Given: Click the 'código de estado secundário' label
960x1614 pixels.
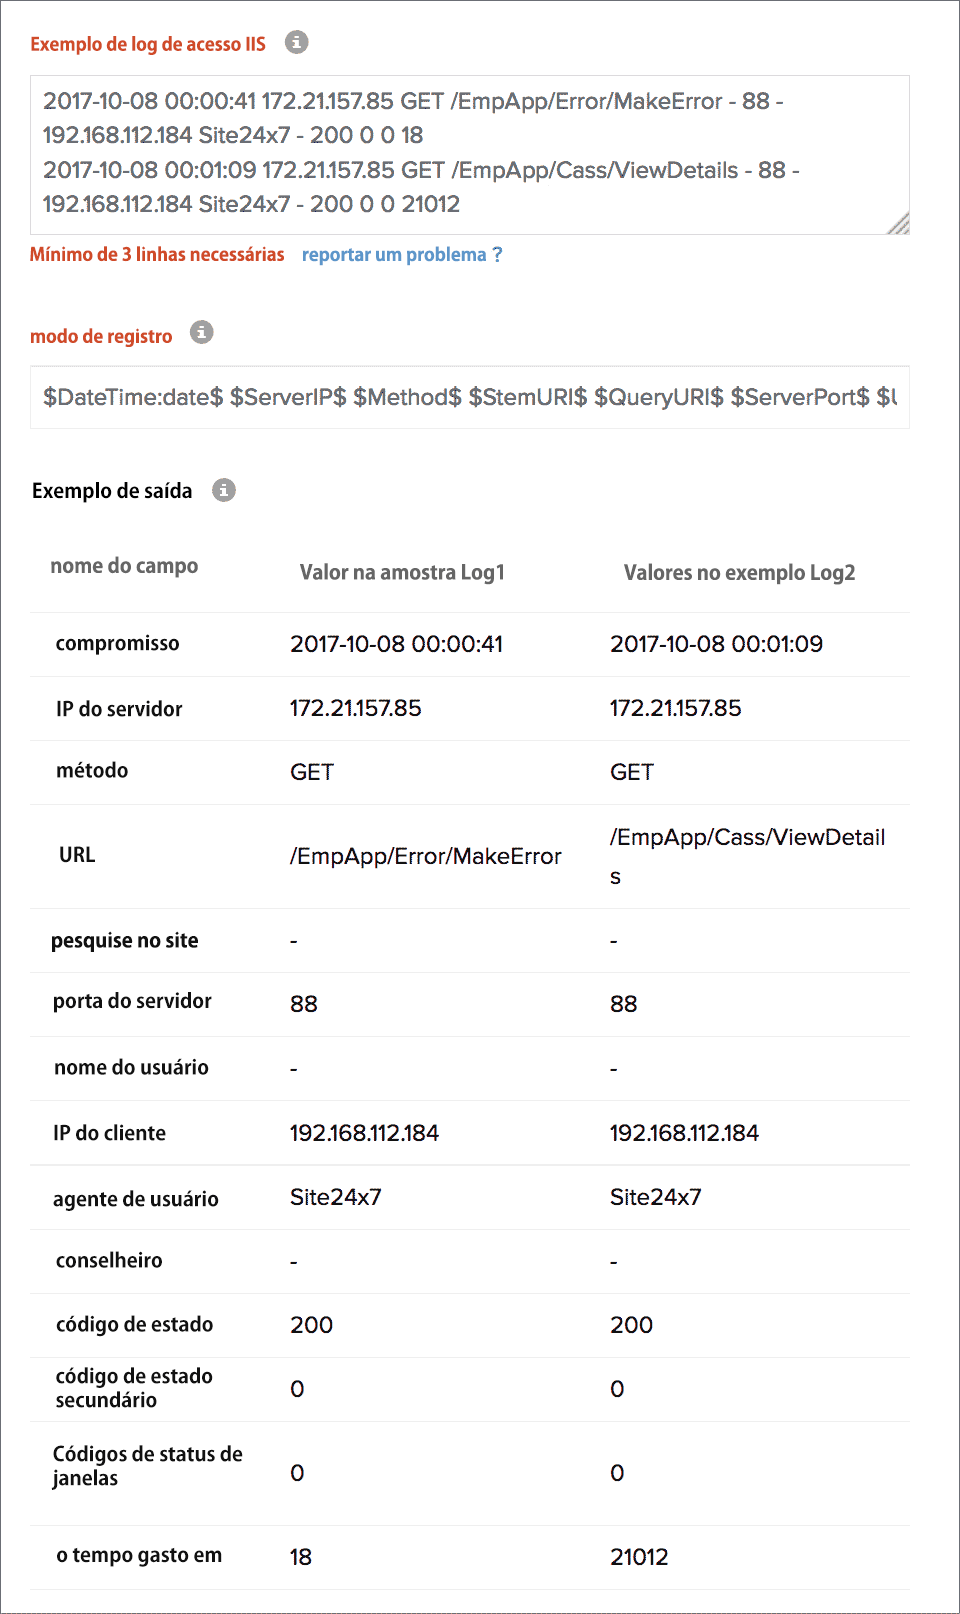Looking at the screenshot, I should pos(134,1388).
